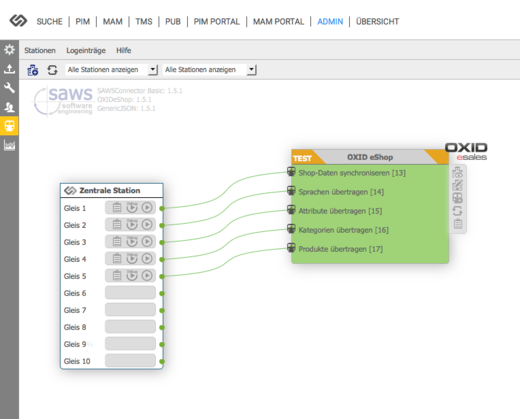Screen dimensions: 520x419
Task: Go to MAM PORTAL in the top navigation
Action: [x=278, y=22]
